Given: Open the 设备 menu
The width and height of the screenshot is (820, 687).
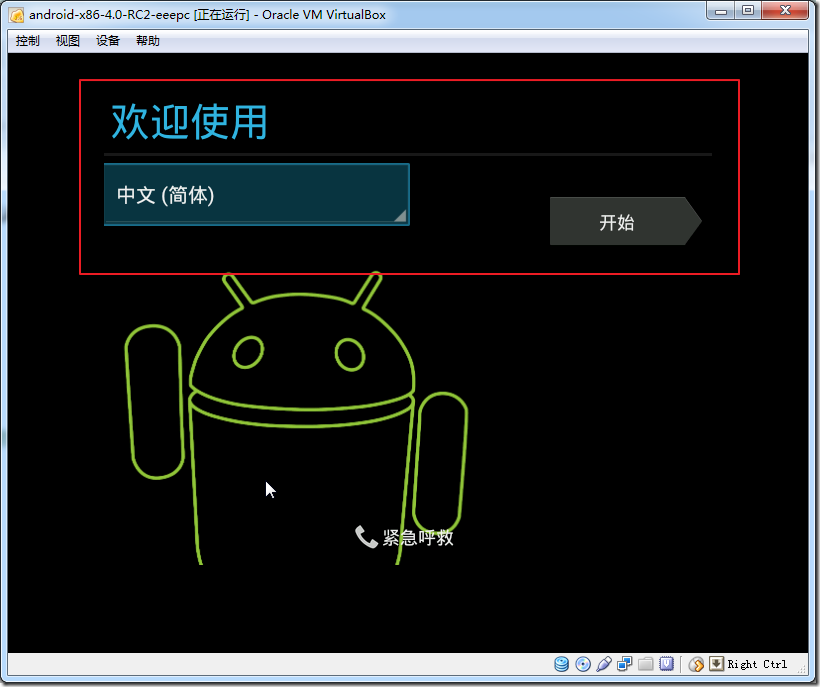Looking at the screenshot, I should point(108,41).
